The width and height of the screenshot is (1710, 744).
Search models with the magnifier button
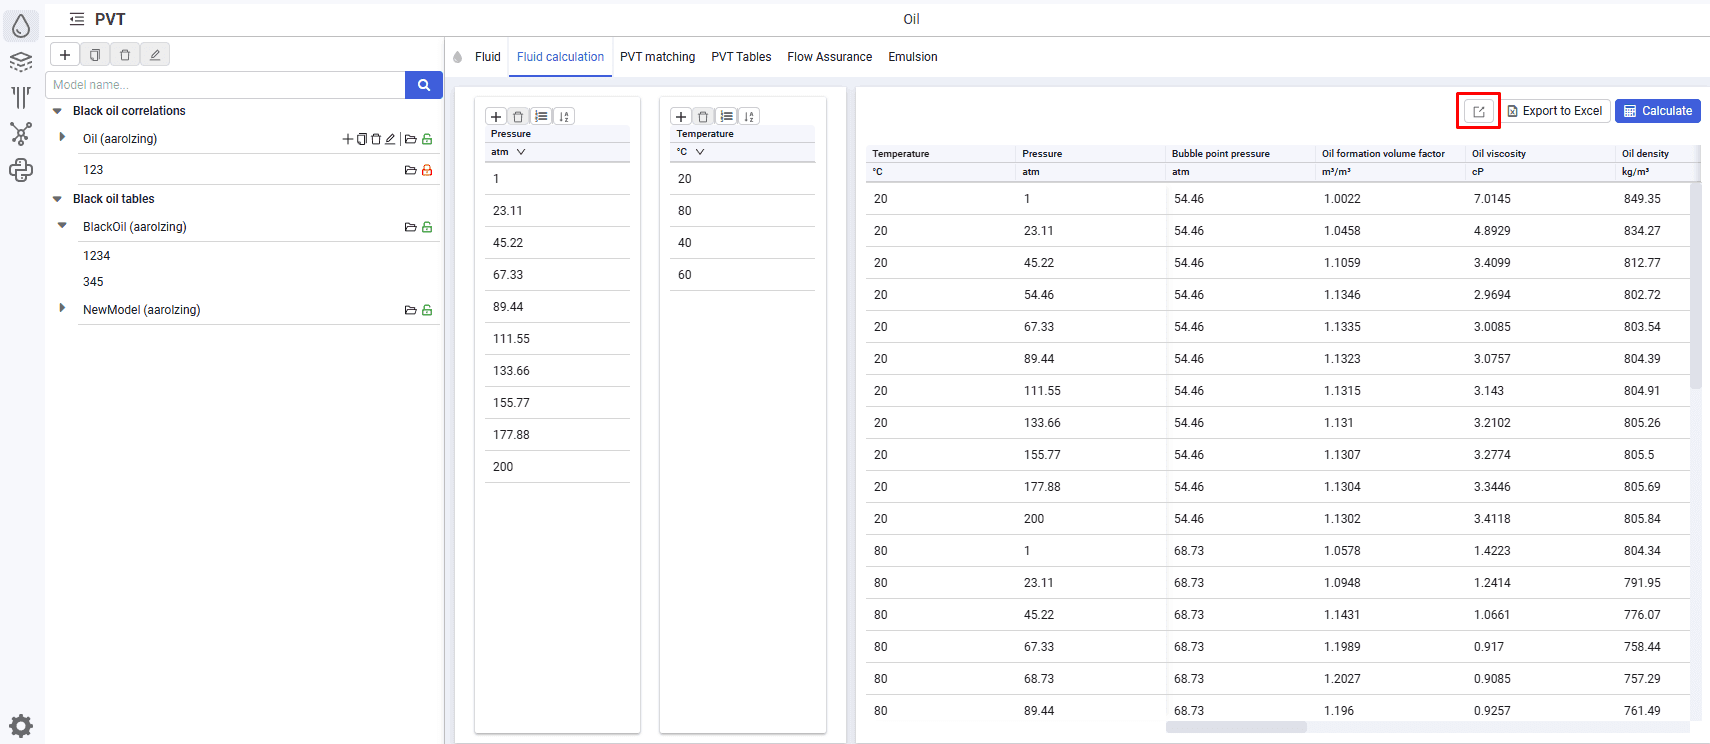424,85
